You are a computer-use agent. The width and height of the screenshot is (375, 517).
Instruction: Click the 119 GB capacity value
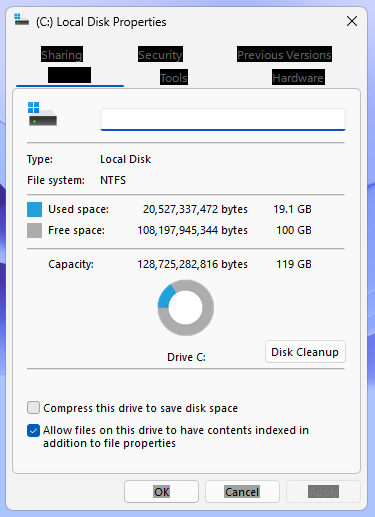[x=294, y=264]
